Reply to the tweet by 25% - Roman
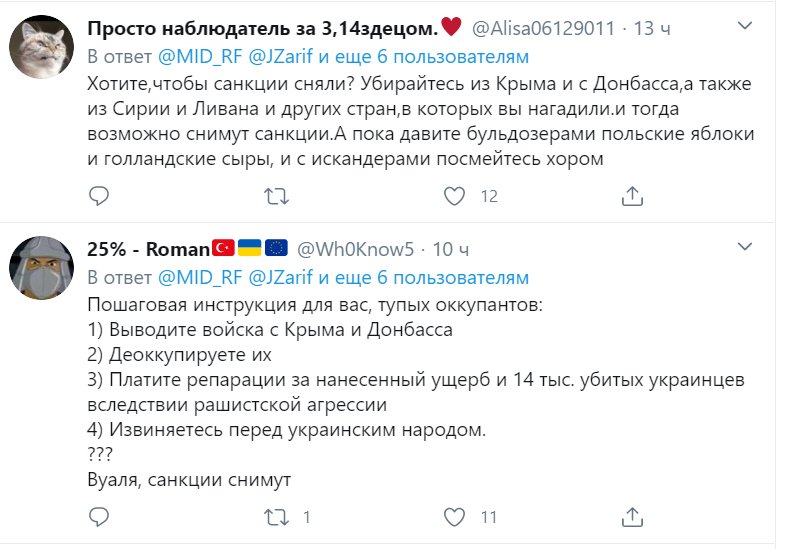This screenshot has height=549, width=789. (x=98, y=517)
